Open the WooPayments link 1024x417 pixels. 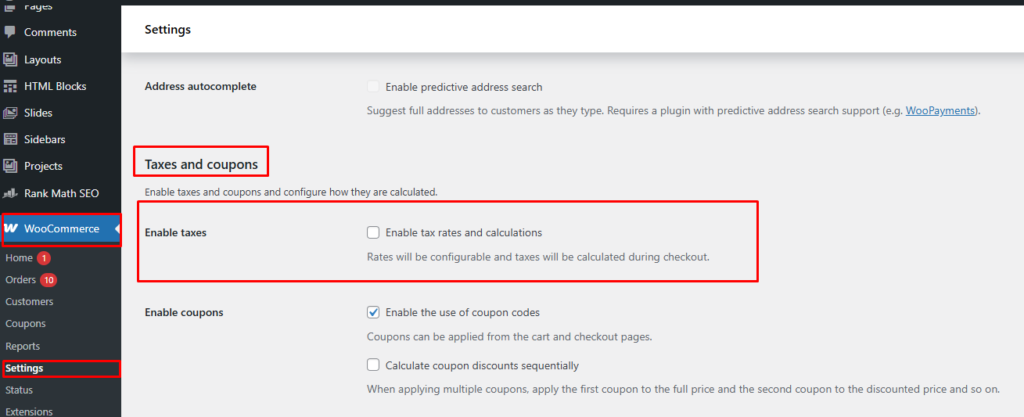click(x=939, y=110)
